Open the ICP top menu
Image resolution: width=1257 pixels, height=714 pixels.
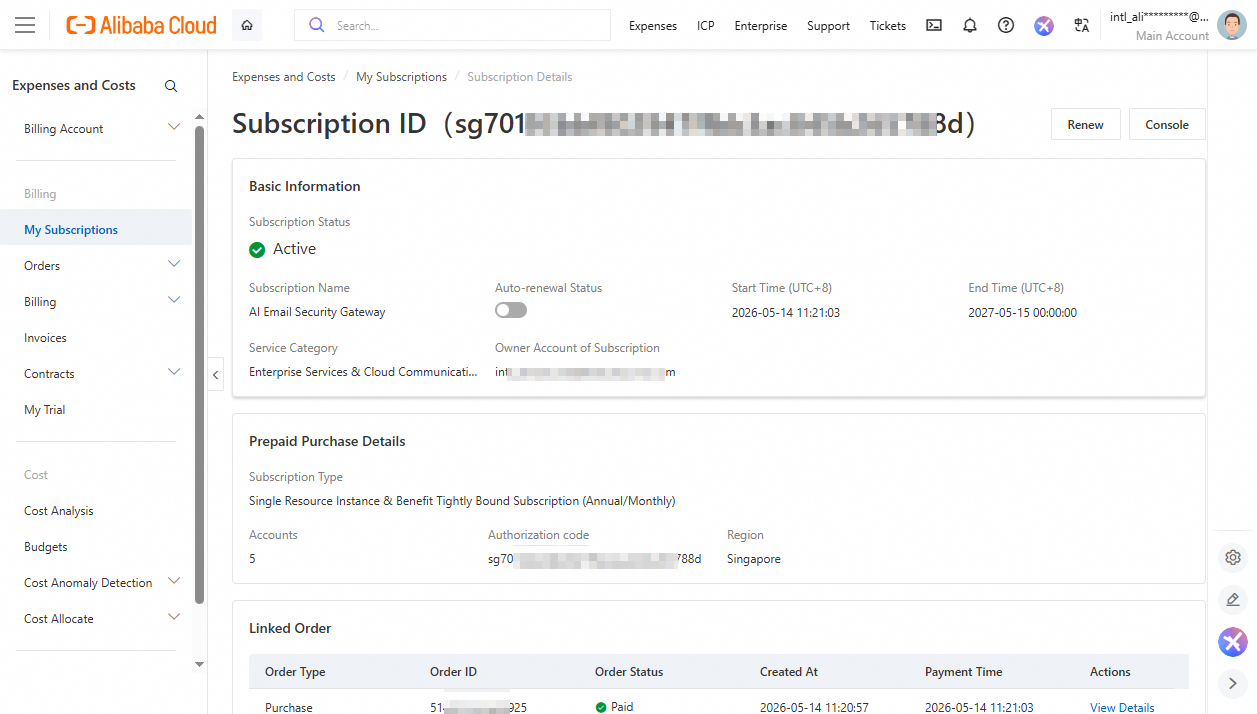(706, 26)
